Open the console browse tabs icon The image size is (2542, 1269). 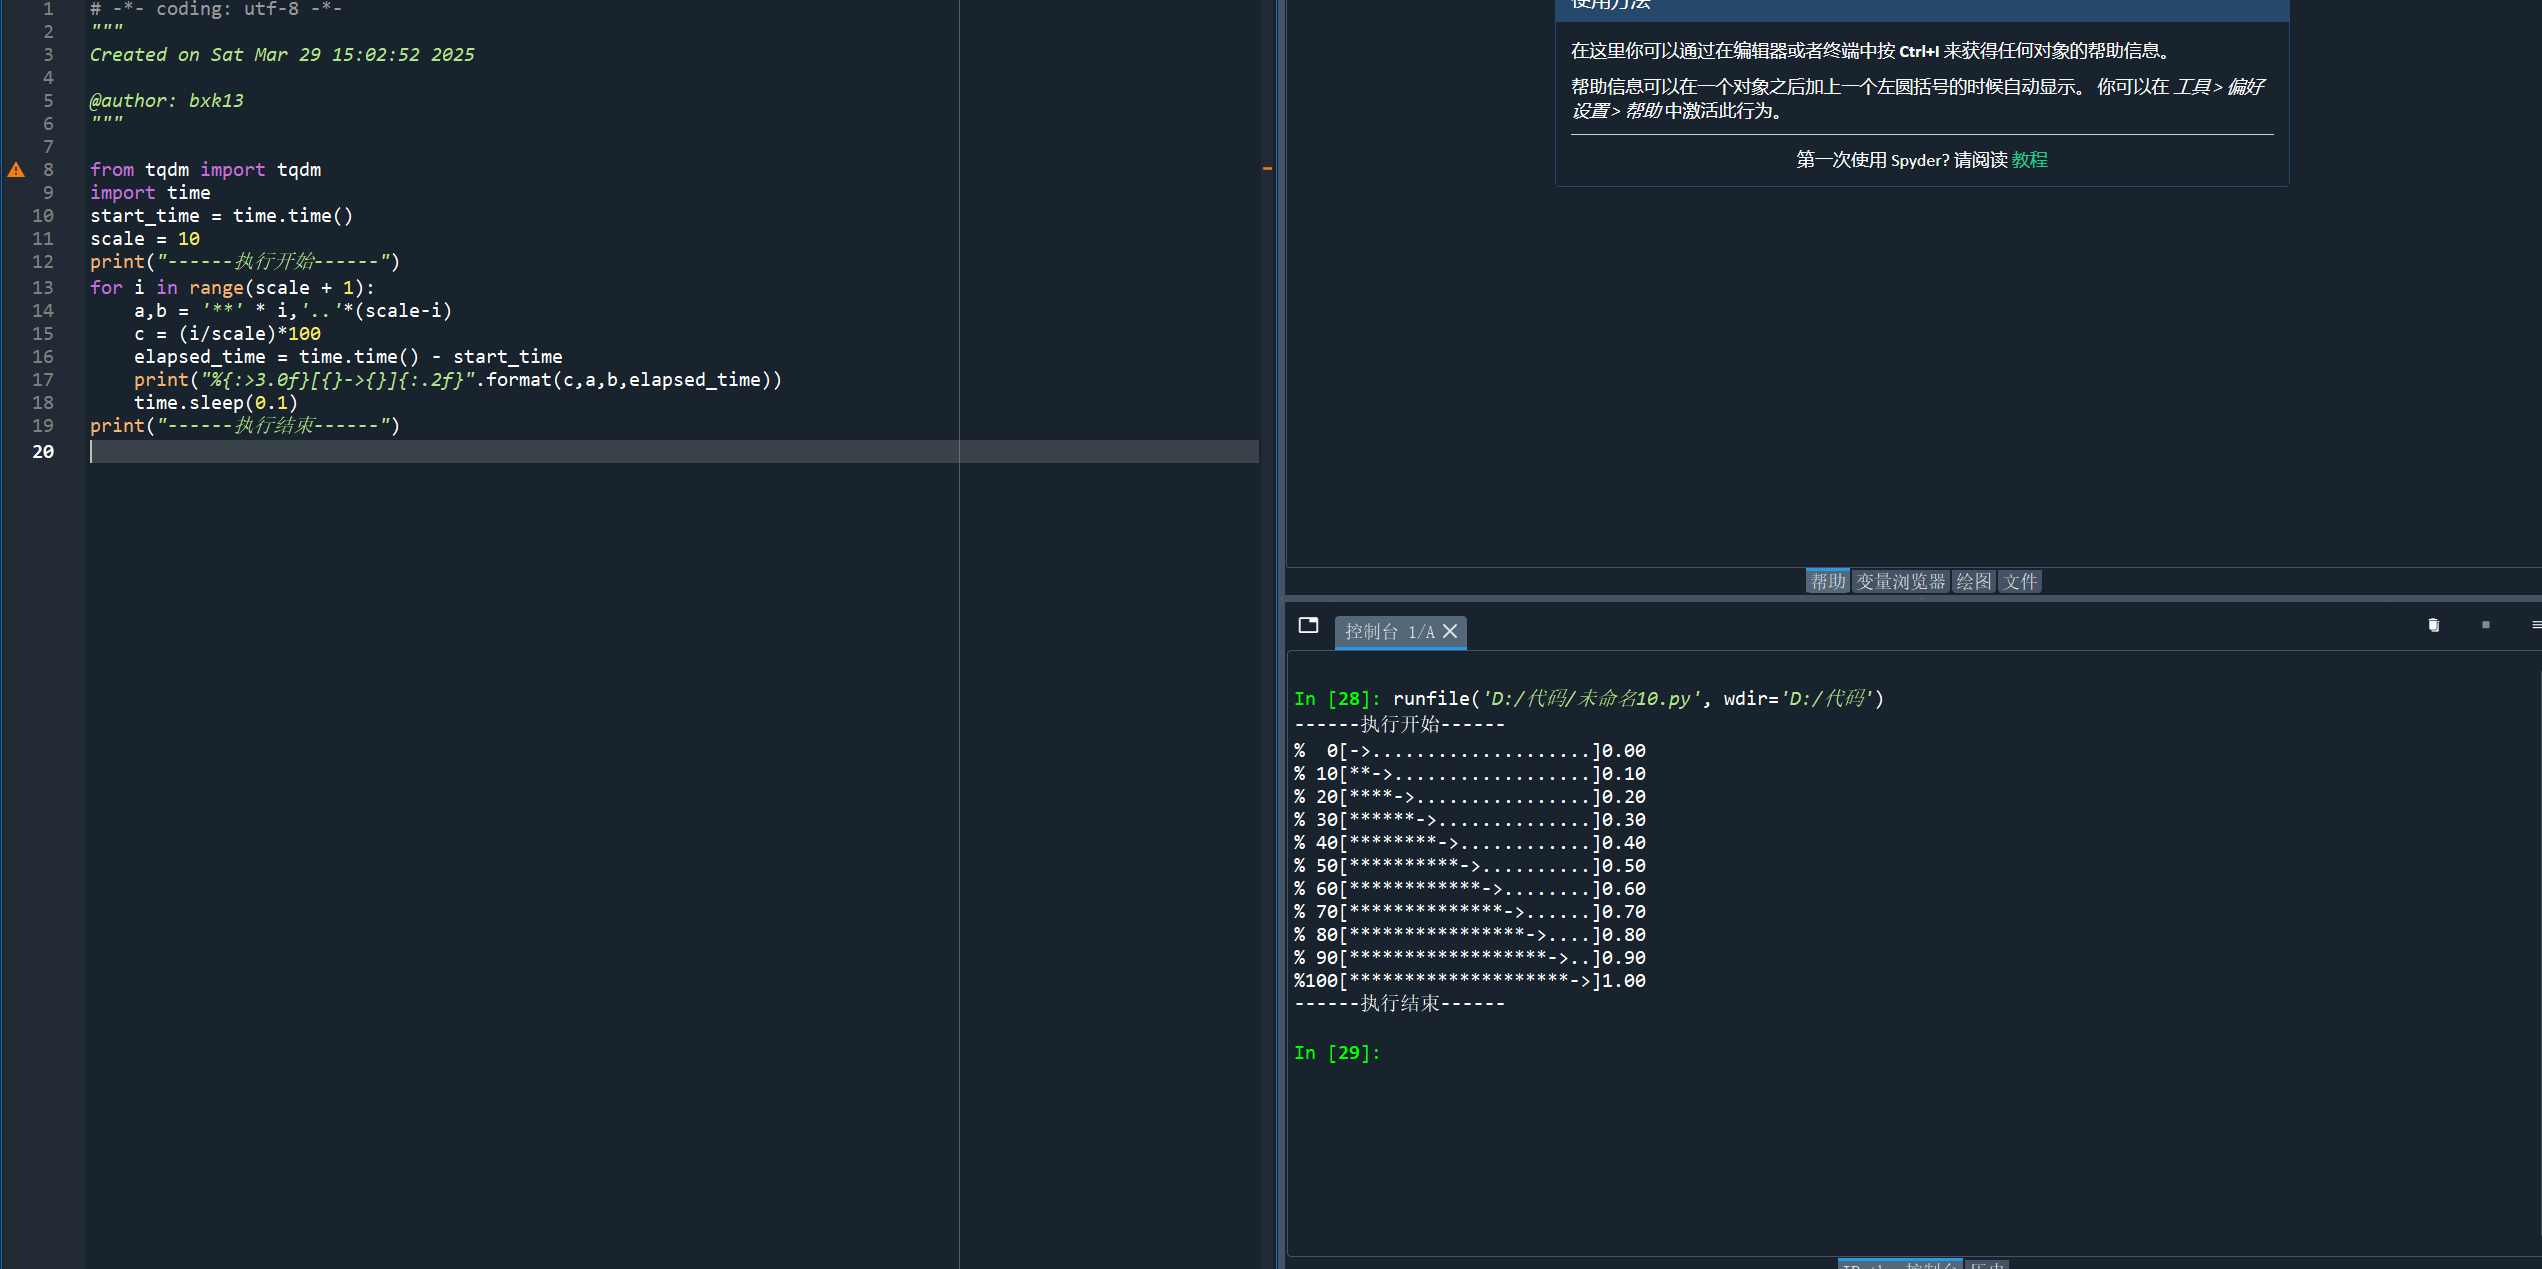click(1308, 625)
